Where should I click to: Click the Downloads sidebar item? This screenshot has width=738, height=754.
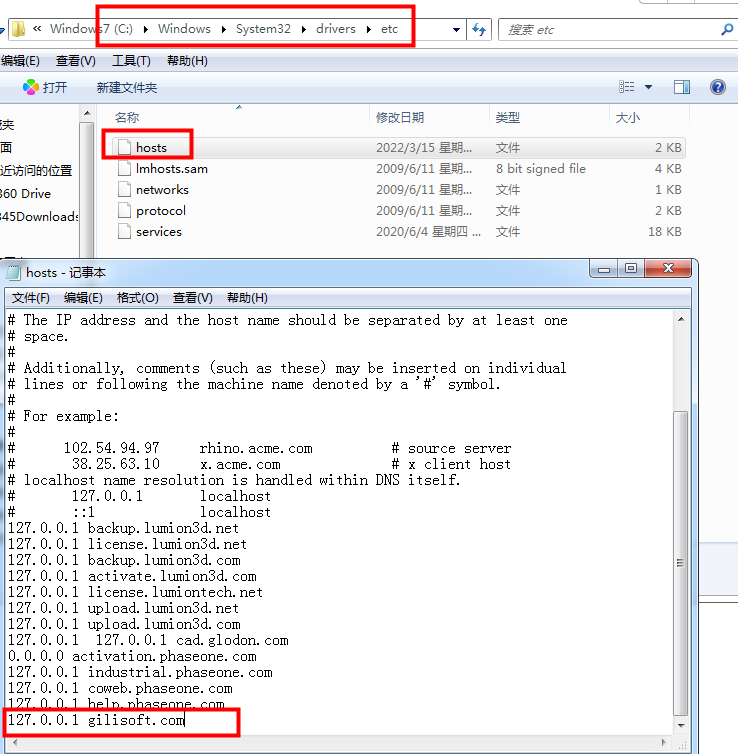point(39,217)
